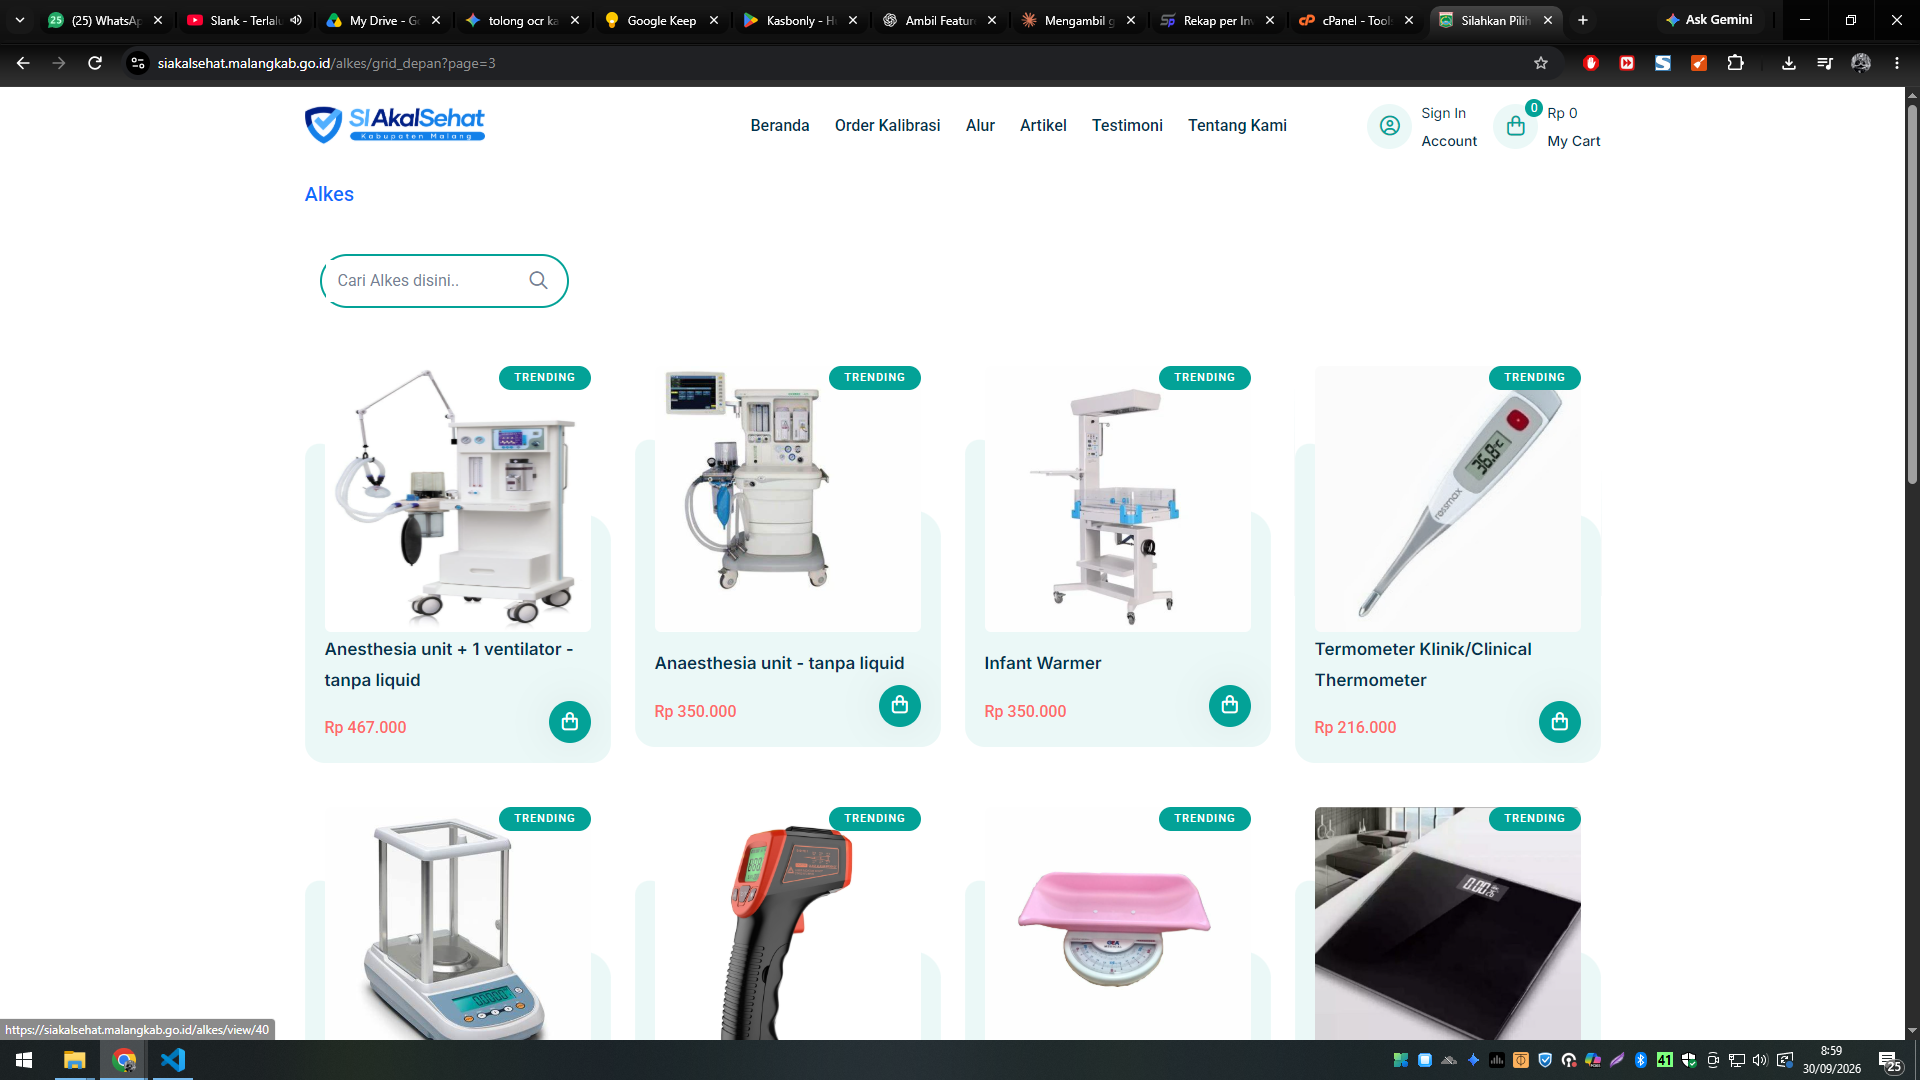Click the Alkes heading link
Image resolution: width=1920 pixels, height=1080 pixels.
click(329, 194)
